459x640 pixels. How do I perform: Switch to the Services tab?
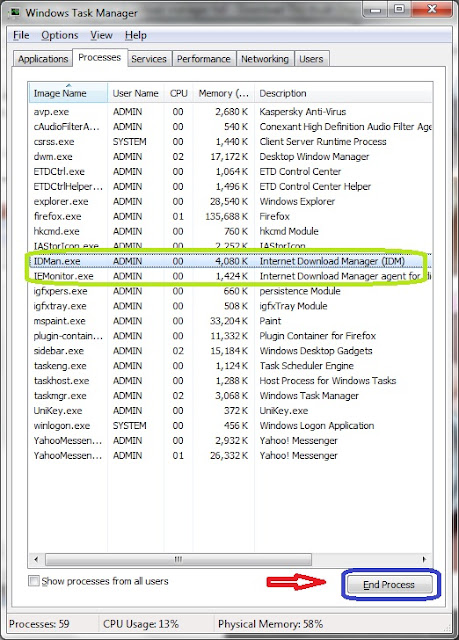point(149,59)
